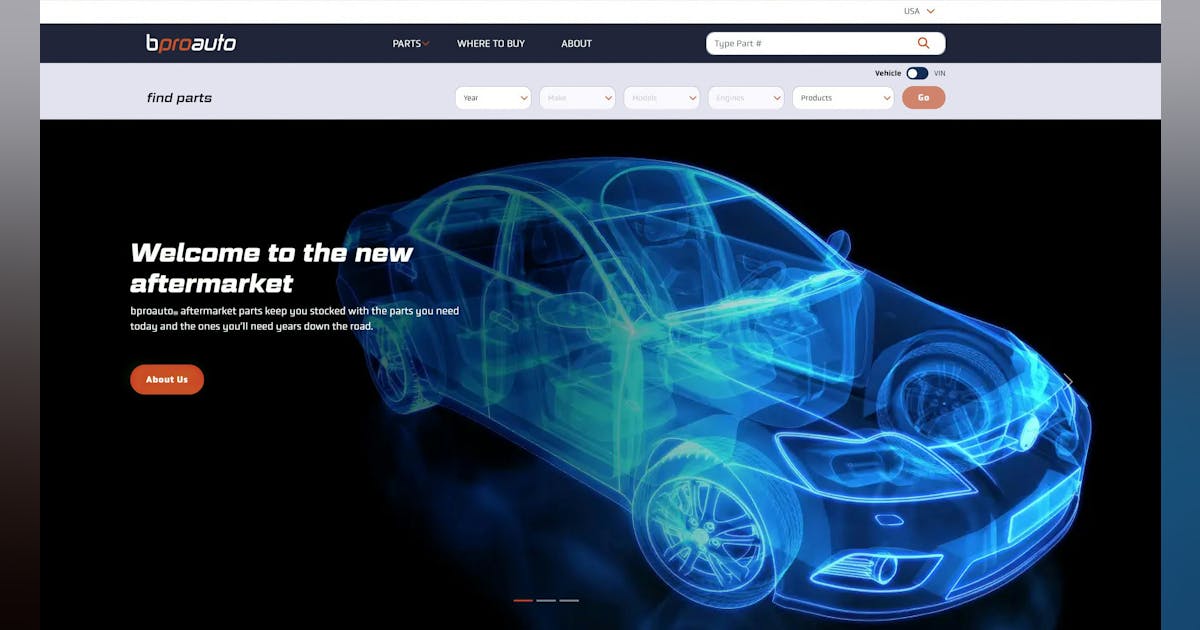Select the second carousel slide indicator

tap(546, 600)
